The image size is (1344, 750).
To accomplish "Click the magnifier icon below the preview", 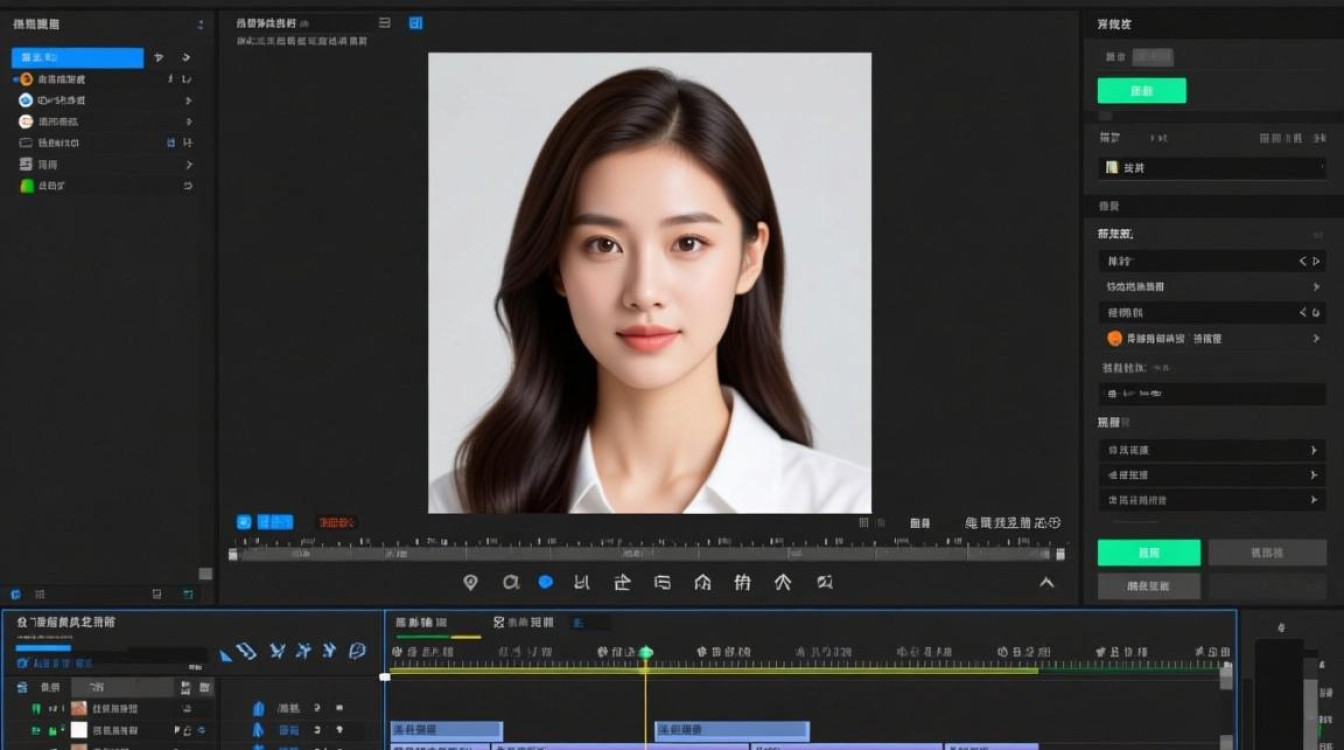I will [x=511, y=582].
